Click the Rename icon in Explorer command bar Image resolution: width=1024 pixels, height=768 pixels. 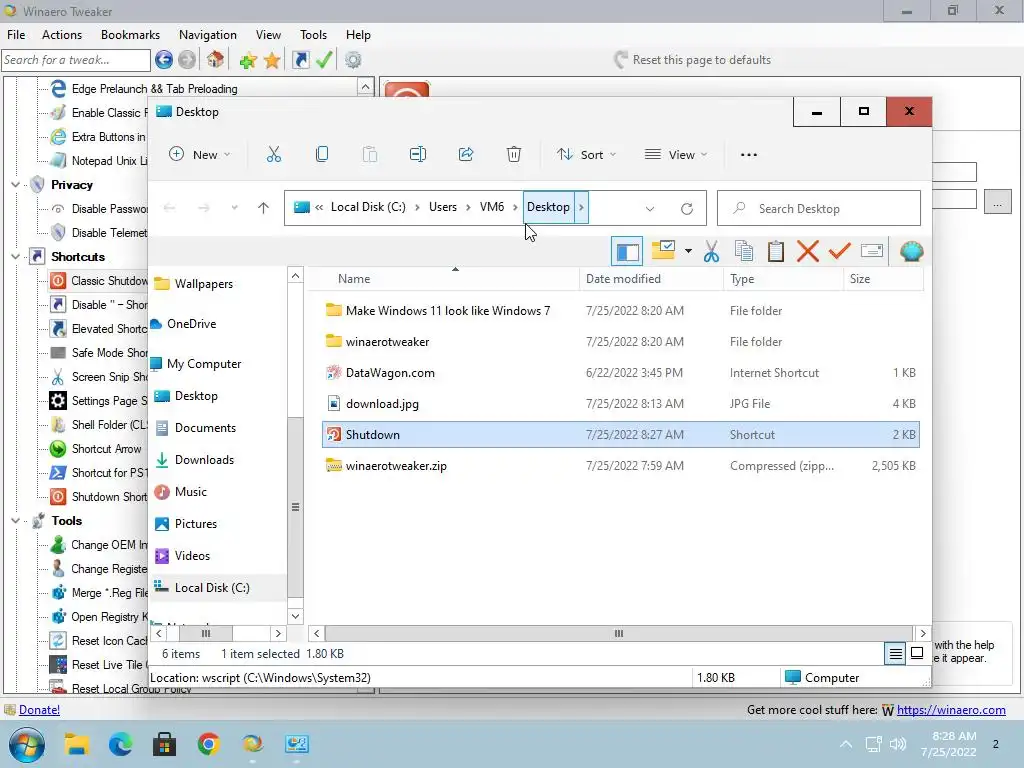click(x=418, y=155)
